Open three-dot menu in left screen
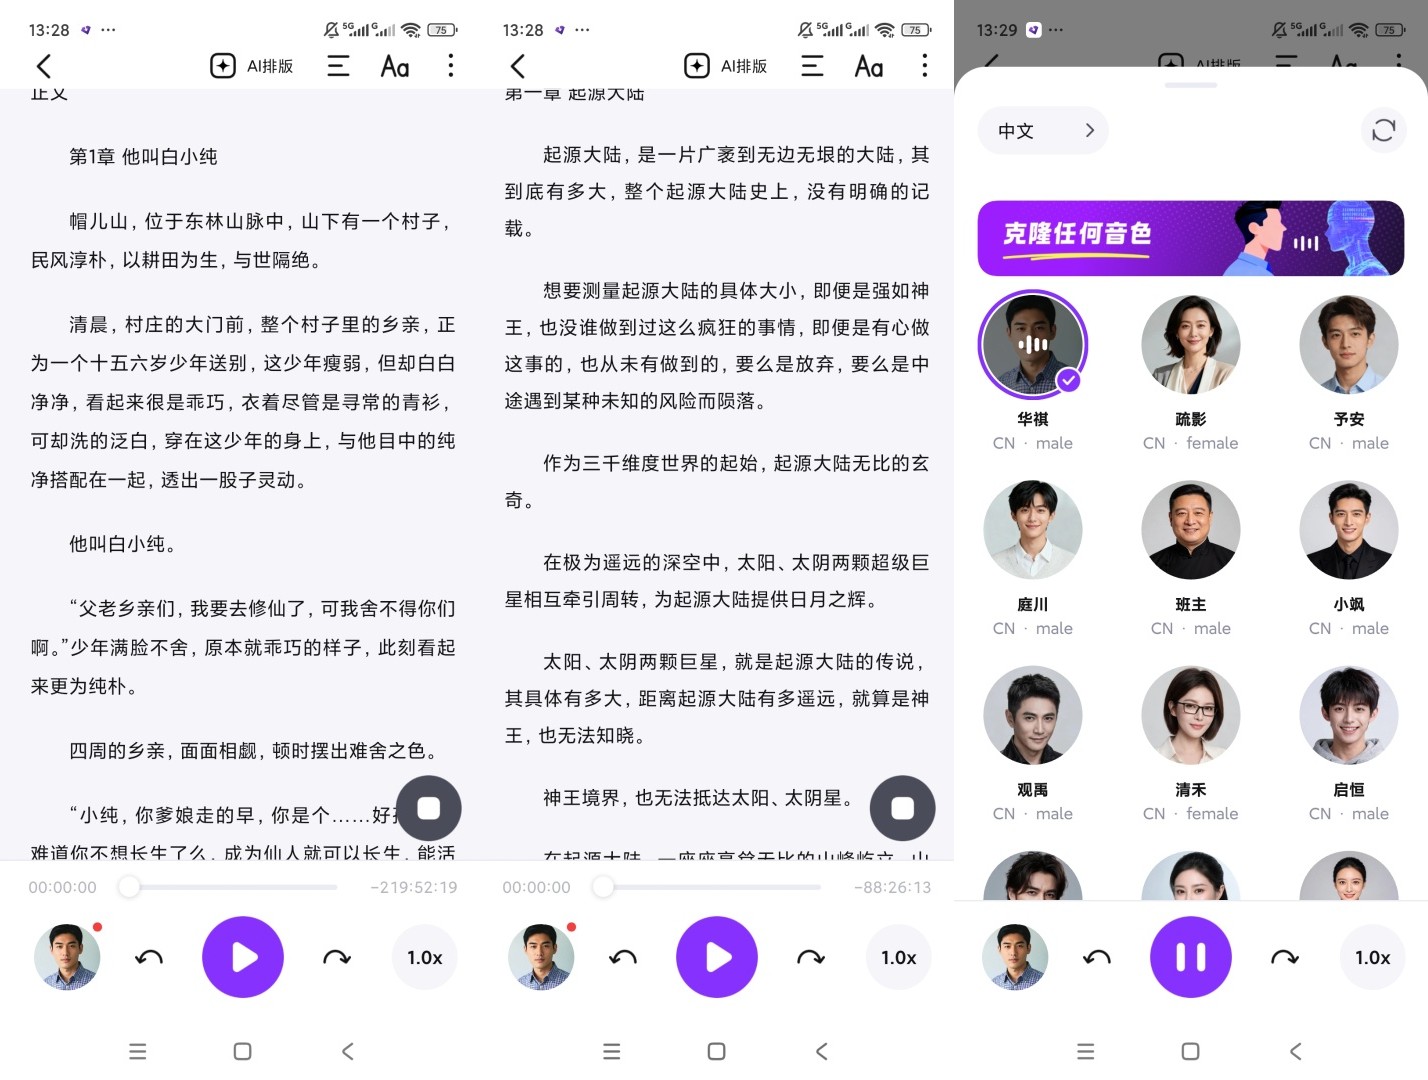Image resolution: width=1428 pixels, height=1080 pixels. point(451,66)
